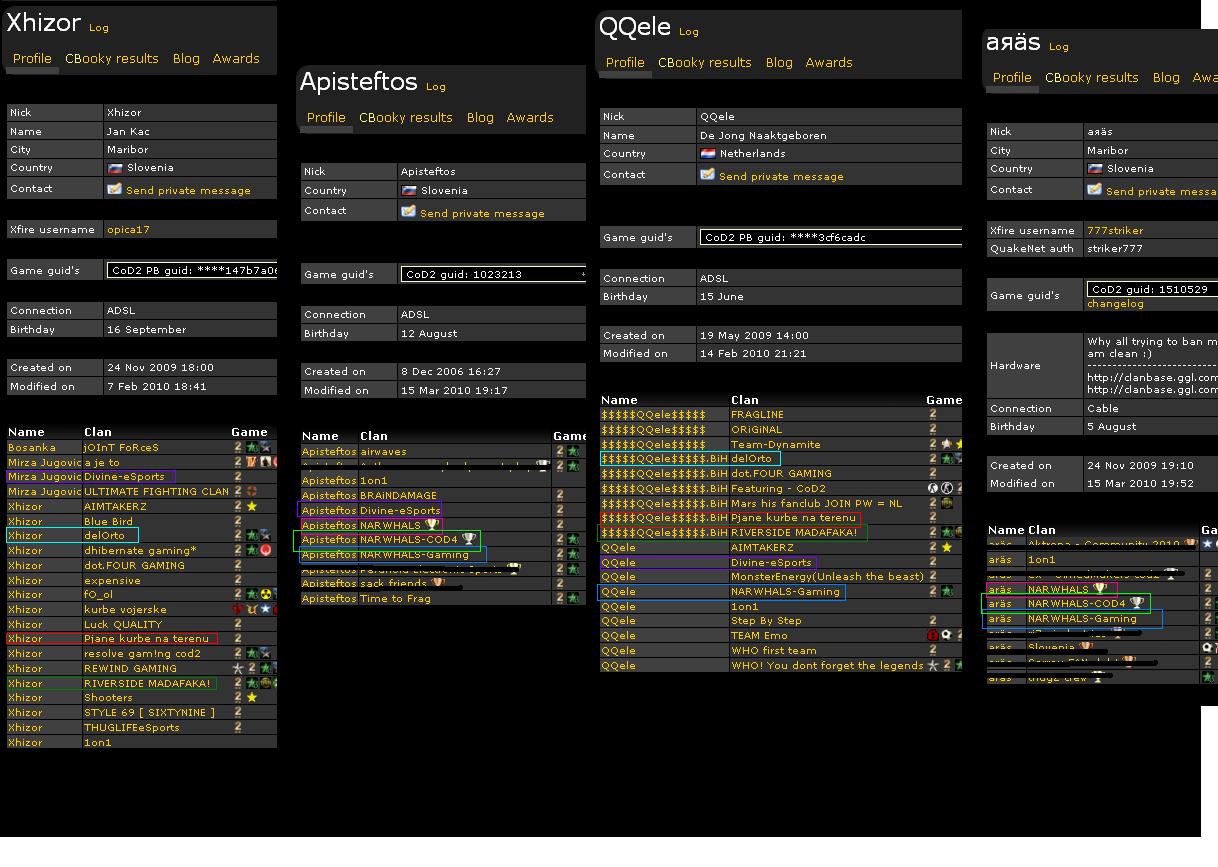This screenshot has width=1218, height=867.
Task: Click the Netherlands flag in QQele's profile
Action: pyautogui.click(x=707, y=154)
